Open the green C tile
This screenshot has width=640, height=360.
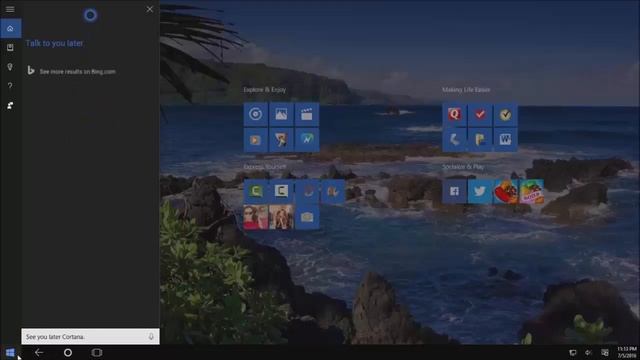[256, 191]
